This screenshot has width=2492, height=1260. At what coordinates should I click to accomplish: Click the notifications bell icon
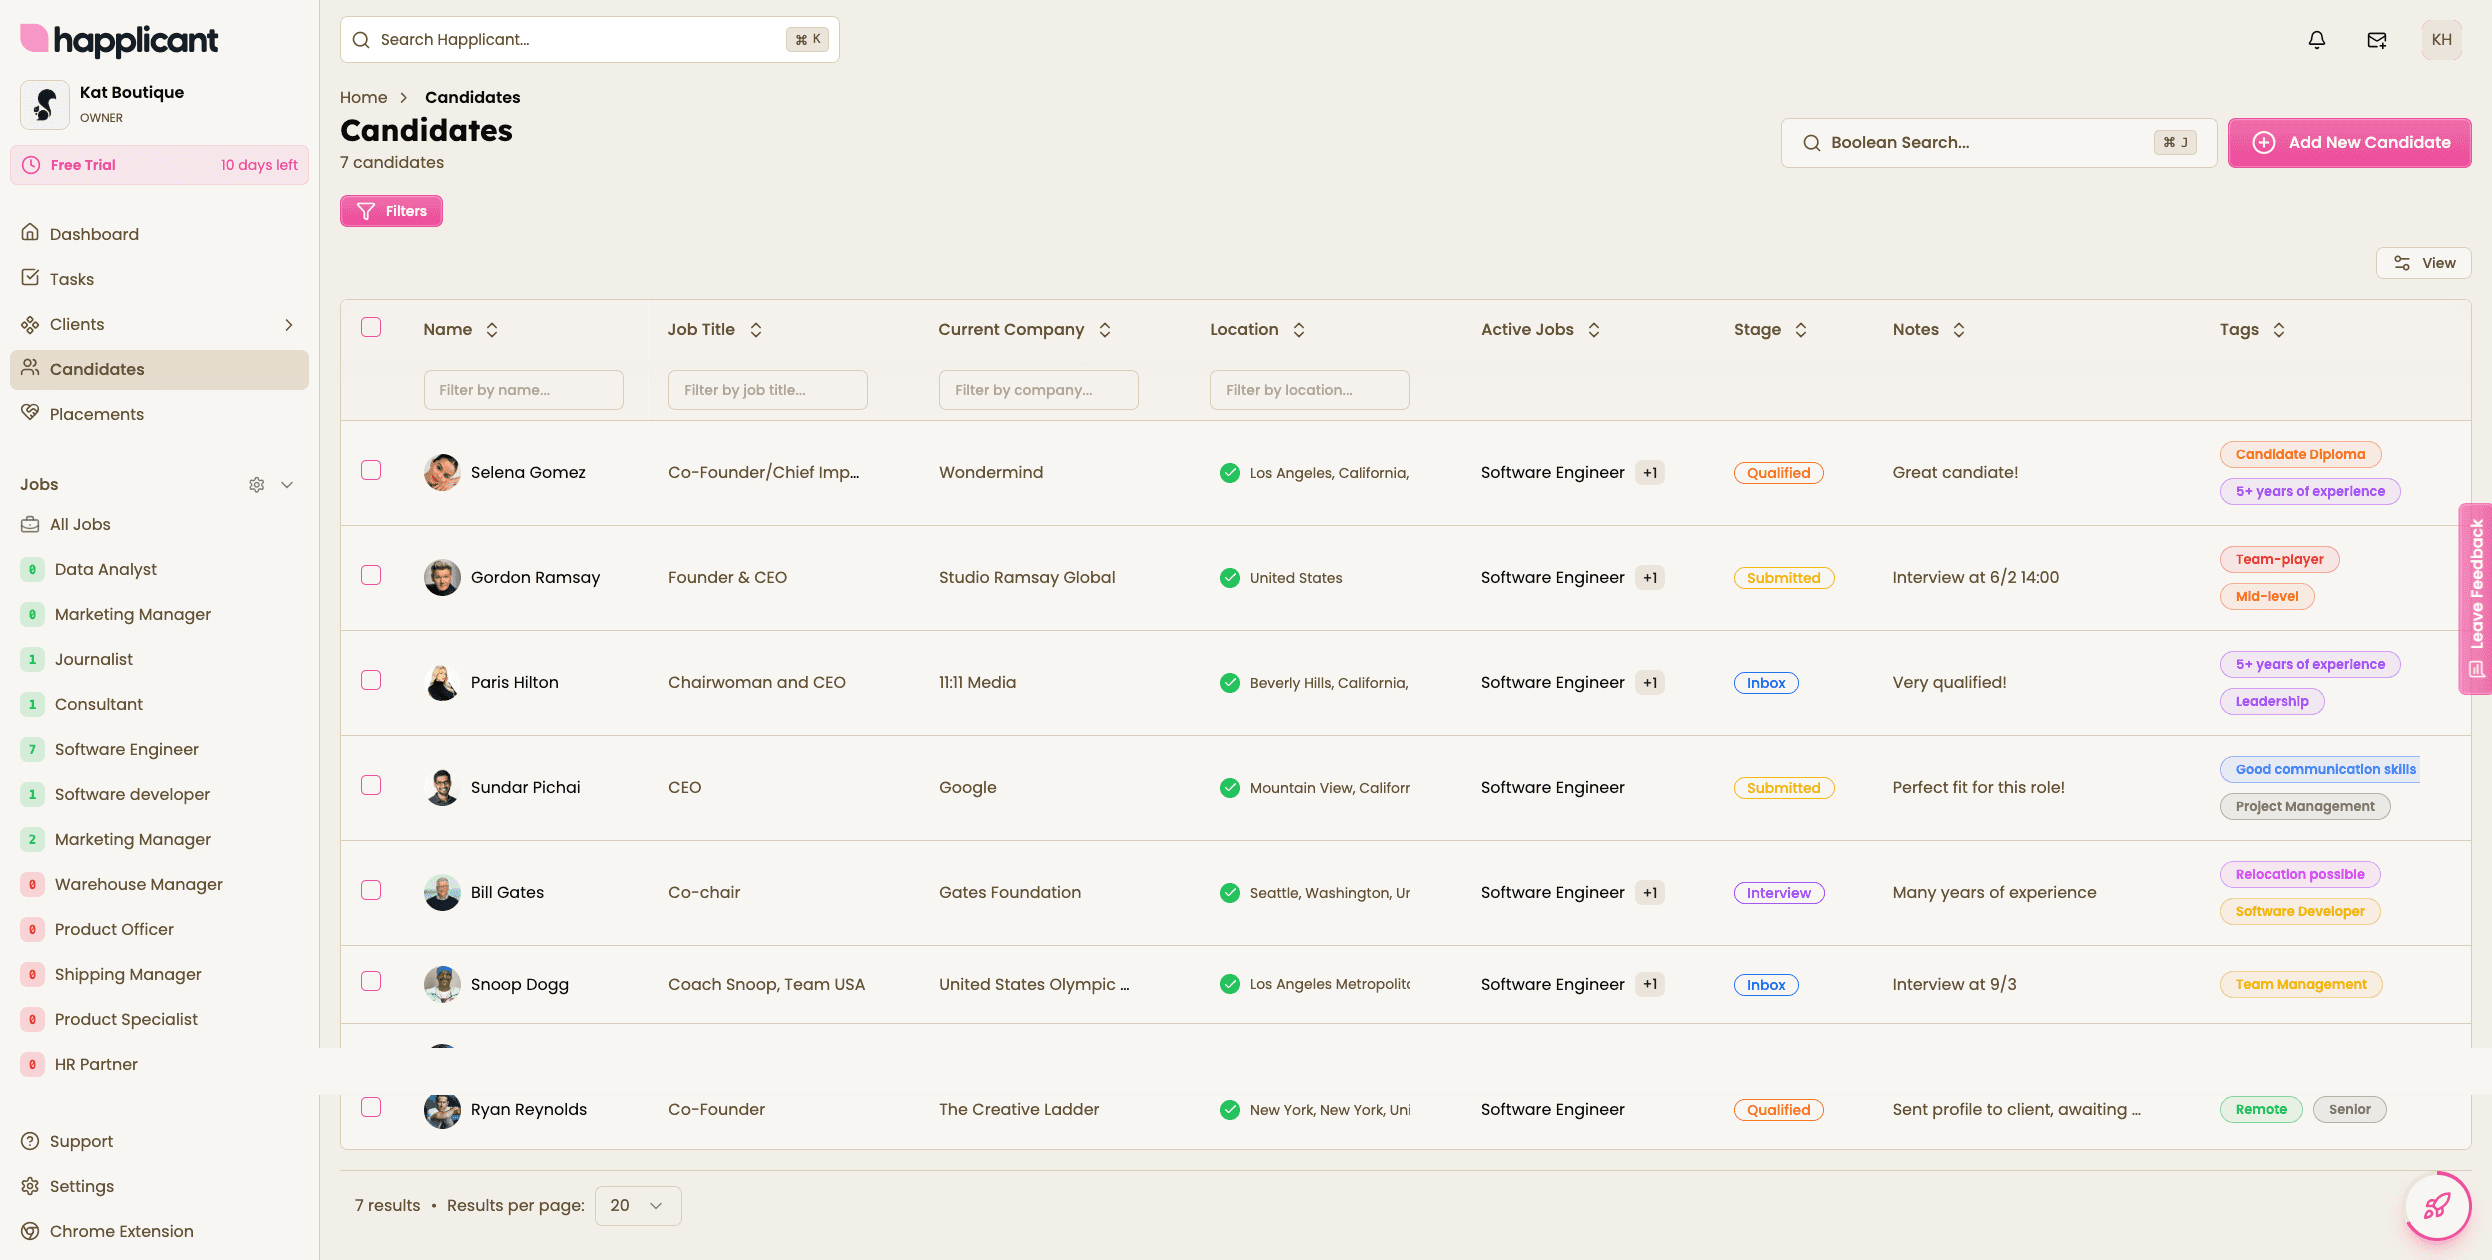click(x=2316, y=40)
